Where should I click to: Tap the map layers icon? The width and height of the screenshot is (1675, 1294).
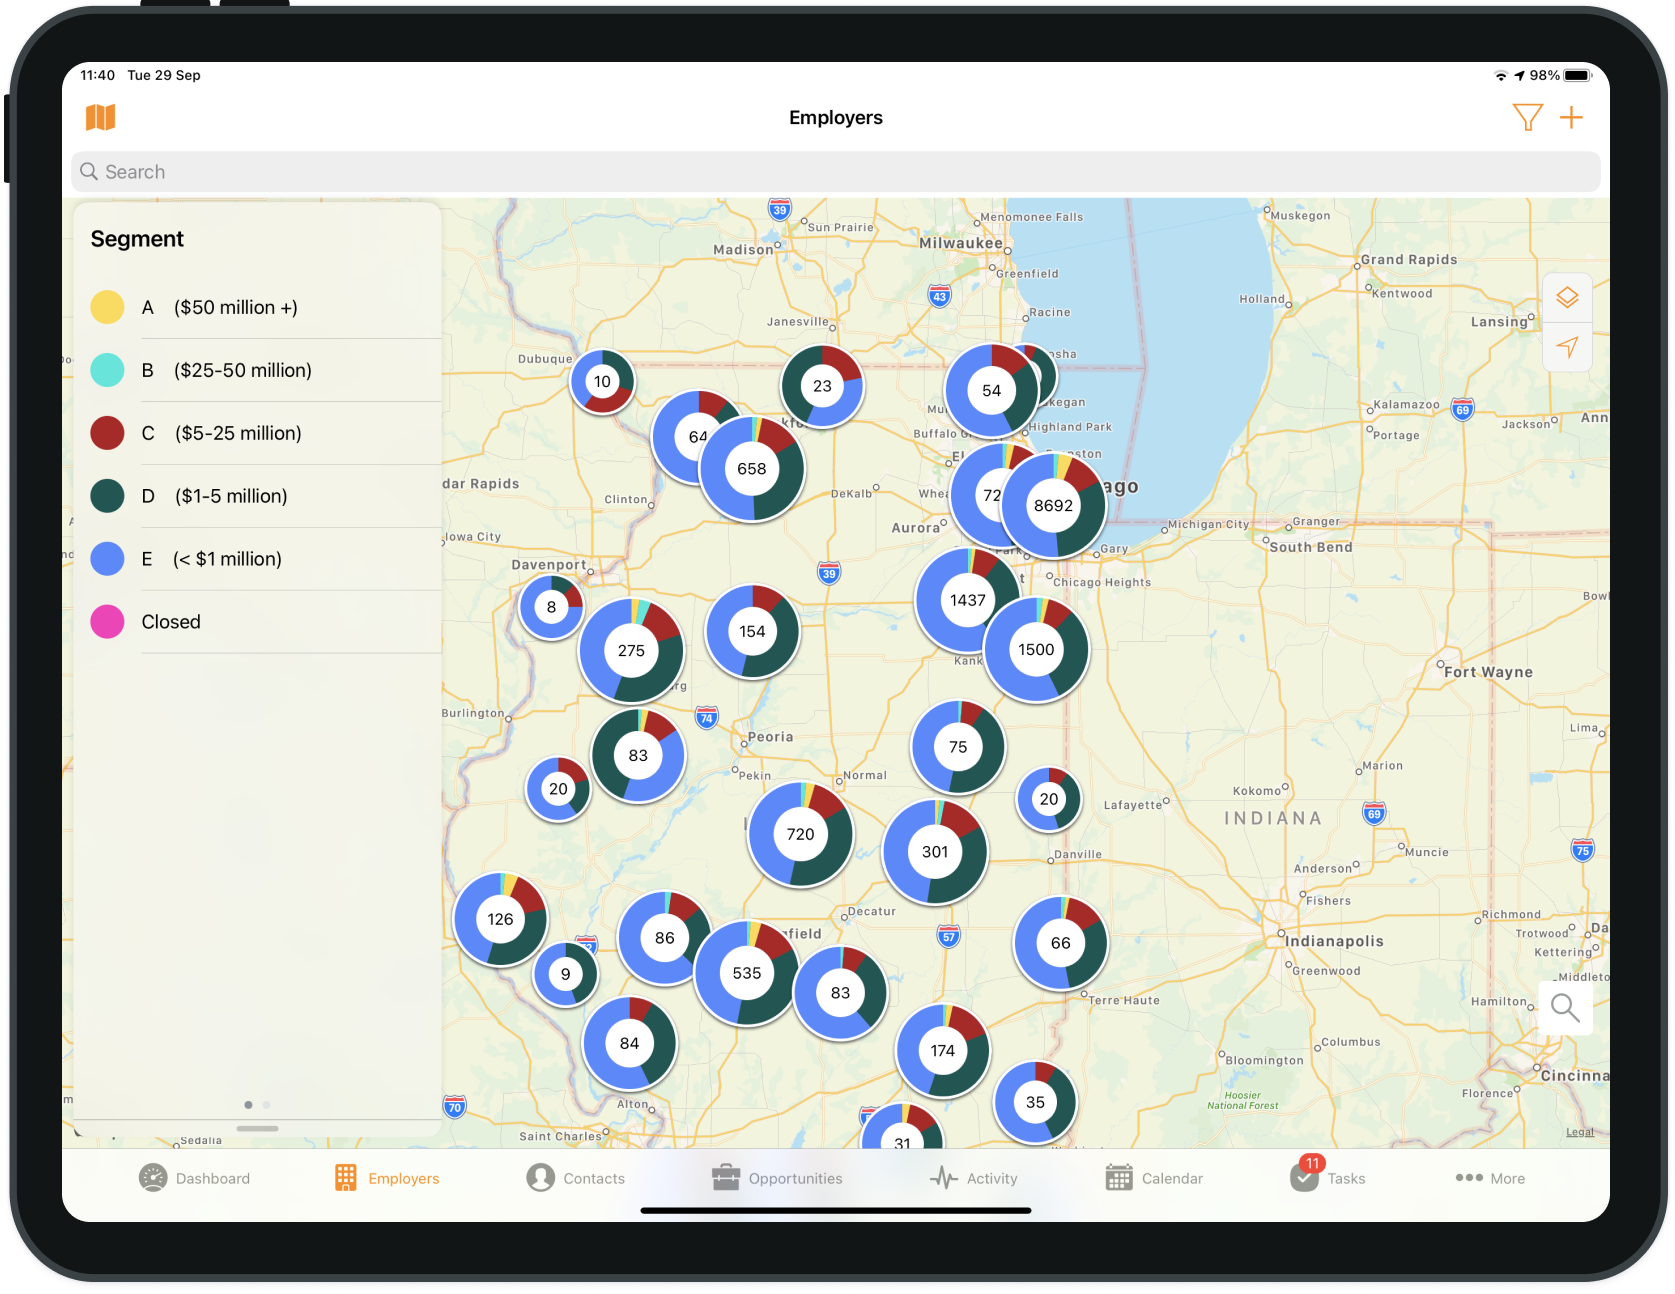point(1567,297)
